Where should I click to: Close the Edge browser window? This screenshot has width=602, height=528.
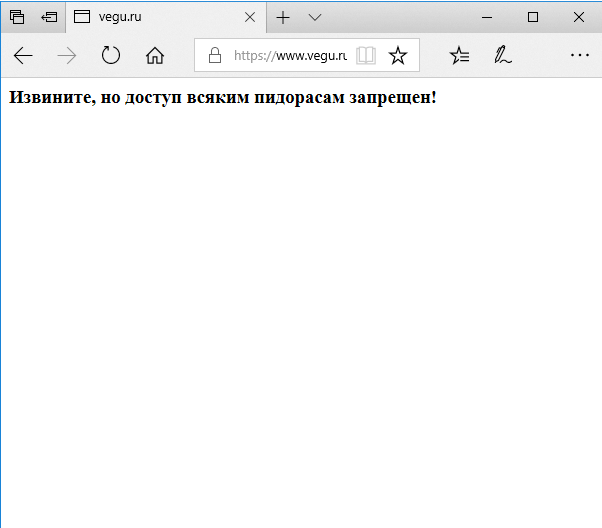pos(579,17)
